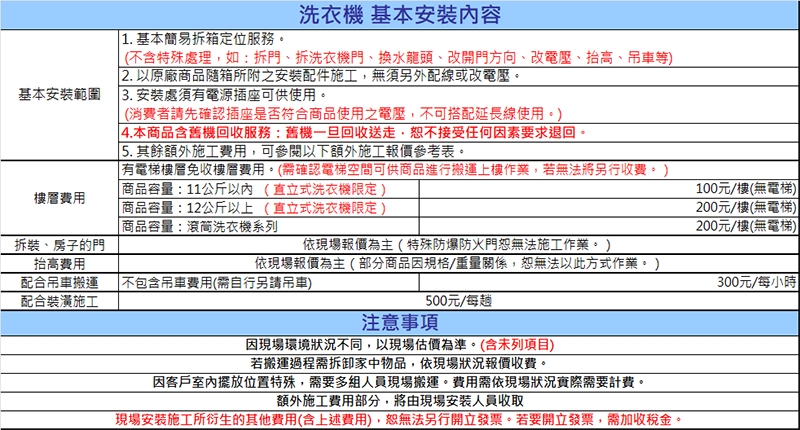The image size is (800, 430).
Task: Select the red bottom note about 開立發票
Action: pyautogui.click(x=400, y=419)
